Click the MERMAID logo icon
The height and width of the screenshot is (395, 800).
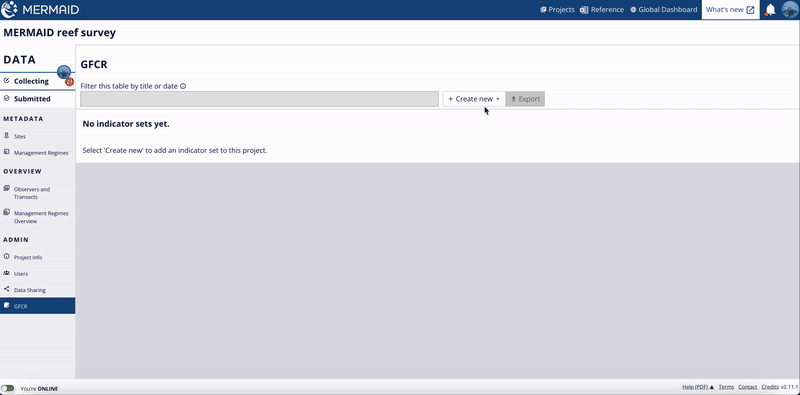click(x=10, y=10)
